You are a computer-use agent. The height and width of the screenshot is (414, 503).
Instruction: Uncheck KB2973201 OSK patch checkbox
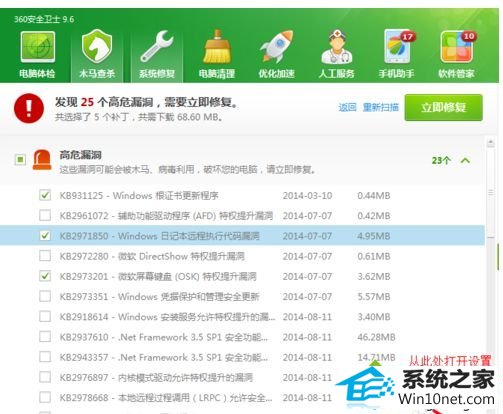coord(45,276)
